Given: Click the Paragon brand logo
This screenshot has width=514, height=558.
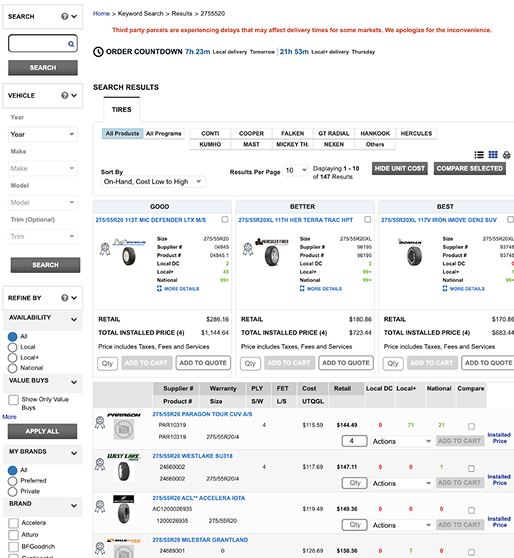Looking at the screenshot, I should tap(124, 415).
